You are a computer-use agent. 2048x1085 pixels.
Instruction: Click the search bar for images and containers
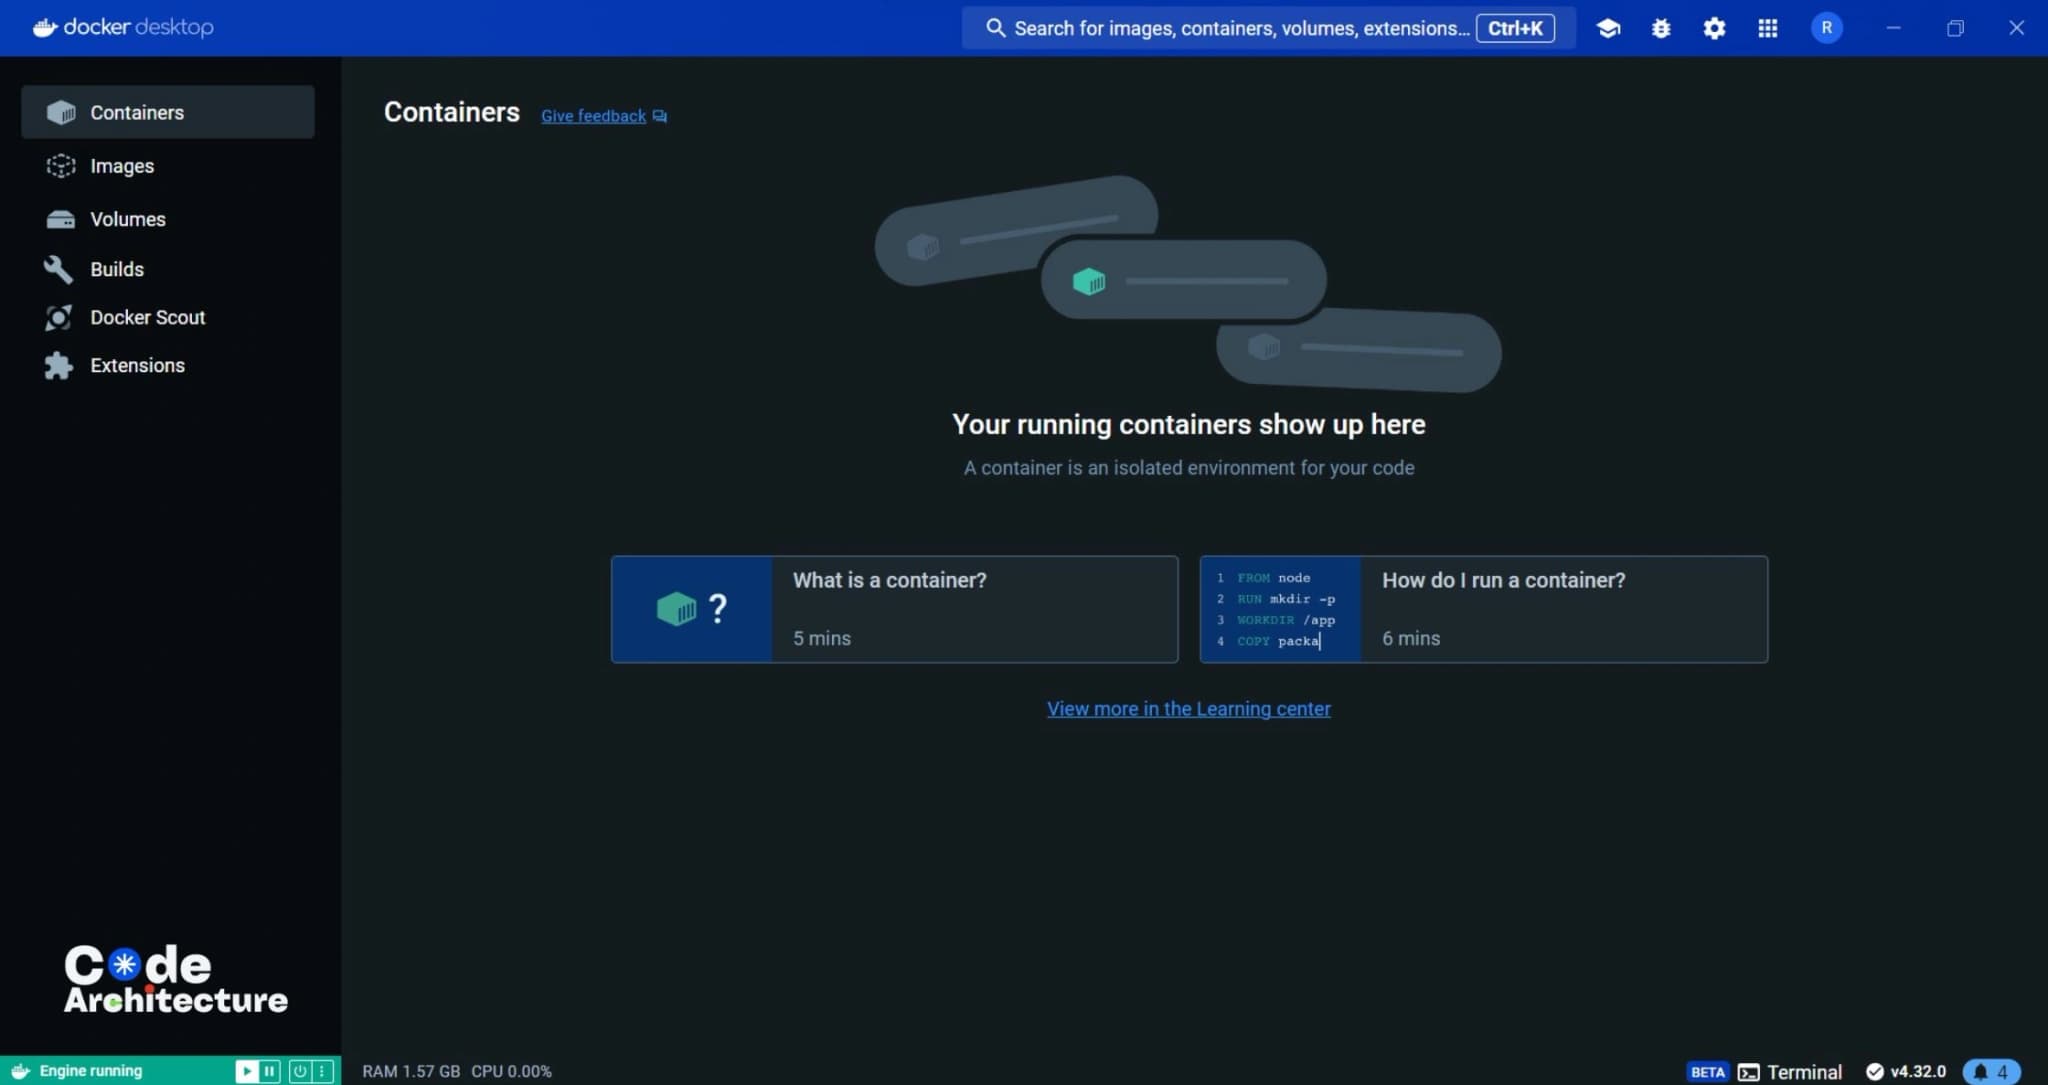[x=1268, y=28]
